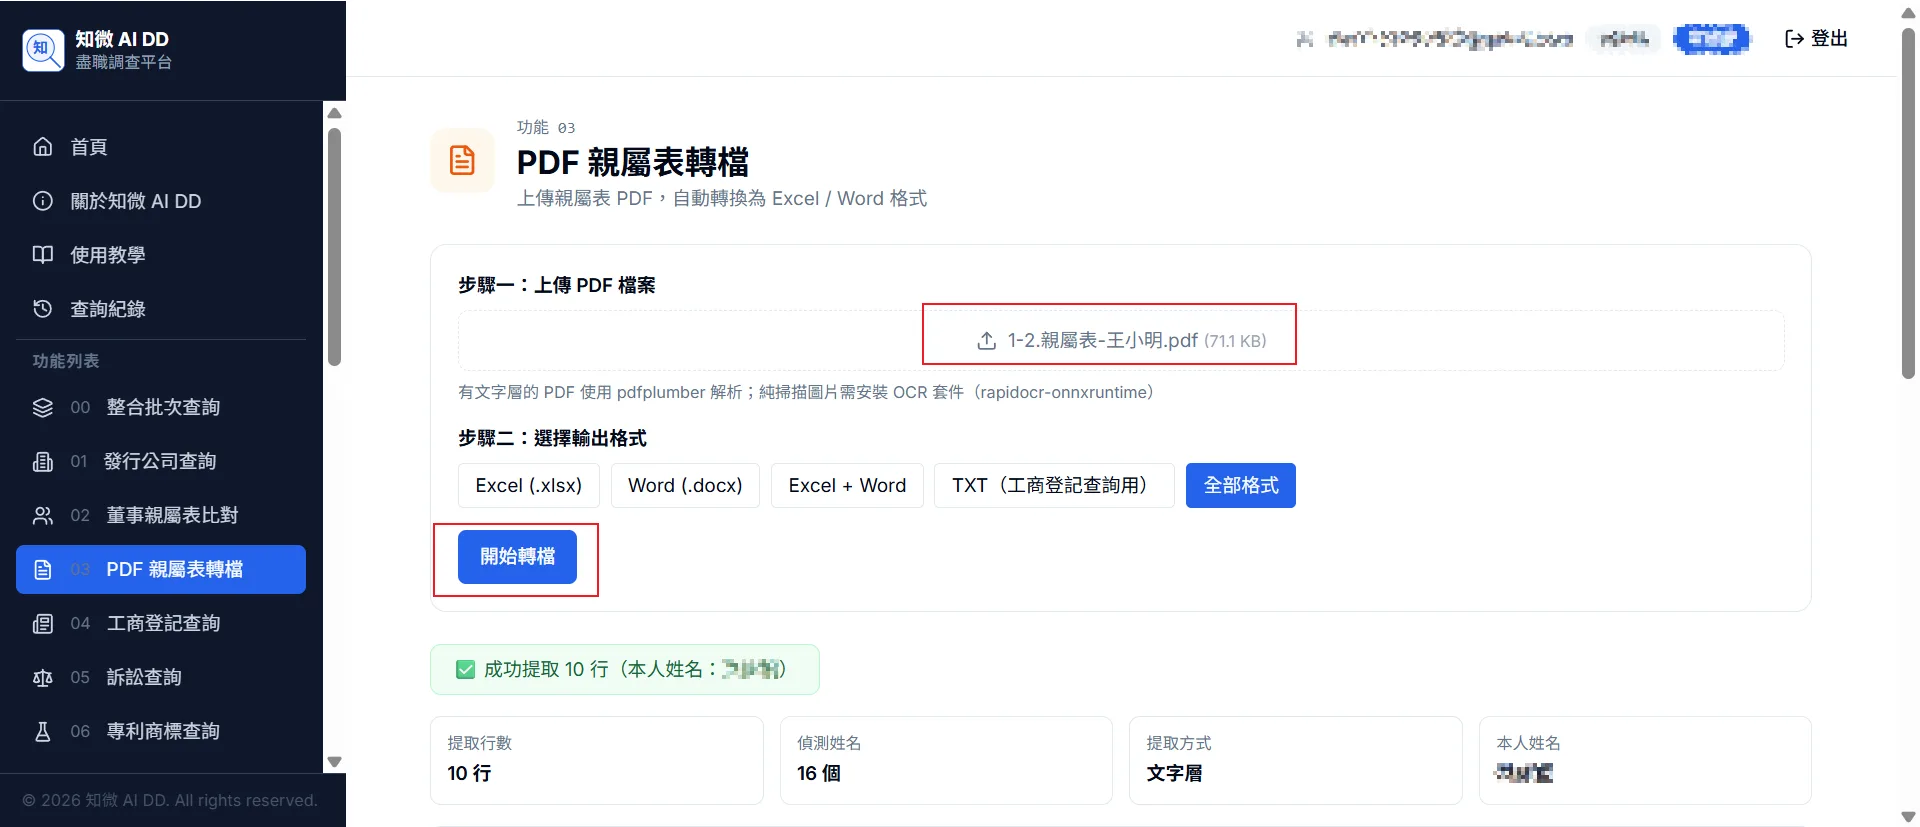Select 01 發行公司查詢 function
Viewport: 1920px width, 827px height.
161,461
